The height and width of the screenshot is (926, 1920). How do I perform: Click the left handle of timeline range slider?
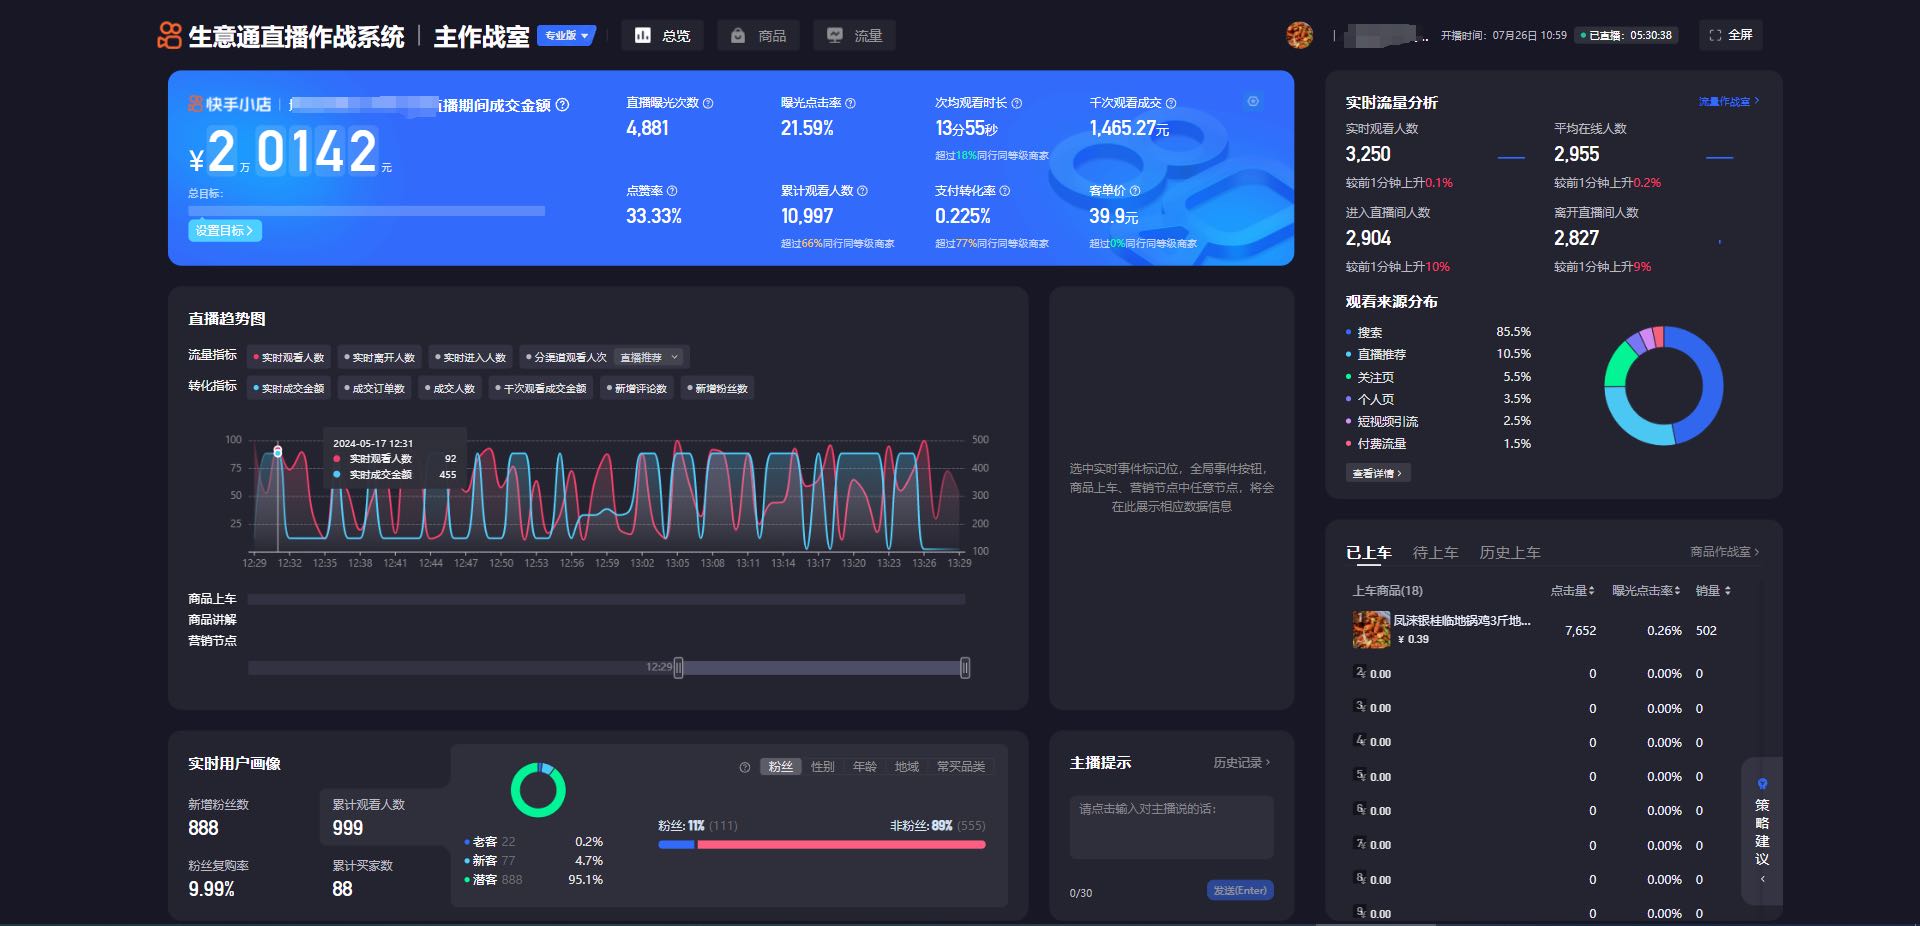click(x=679, y=668)
